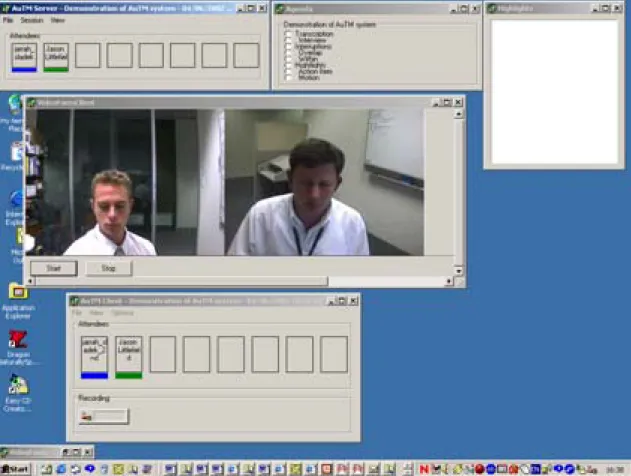631x476 pixels.
Task: Check the Overlap agenda item
Action: (x=288, y=53)
